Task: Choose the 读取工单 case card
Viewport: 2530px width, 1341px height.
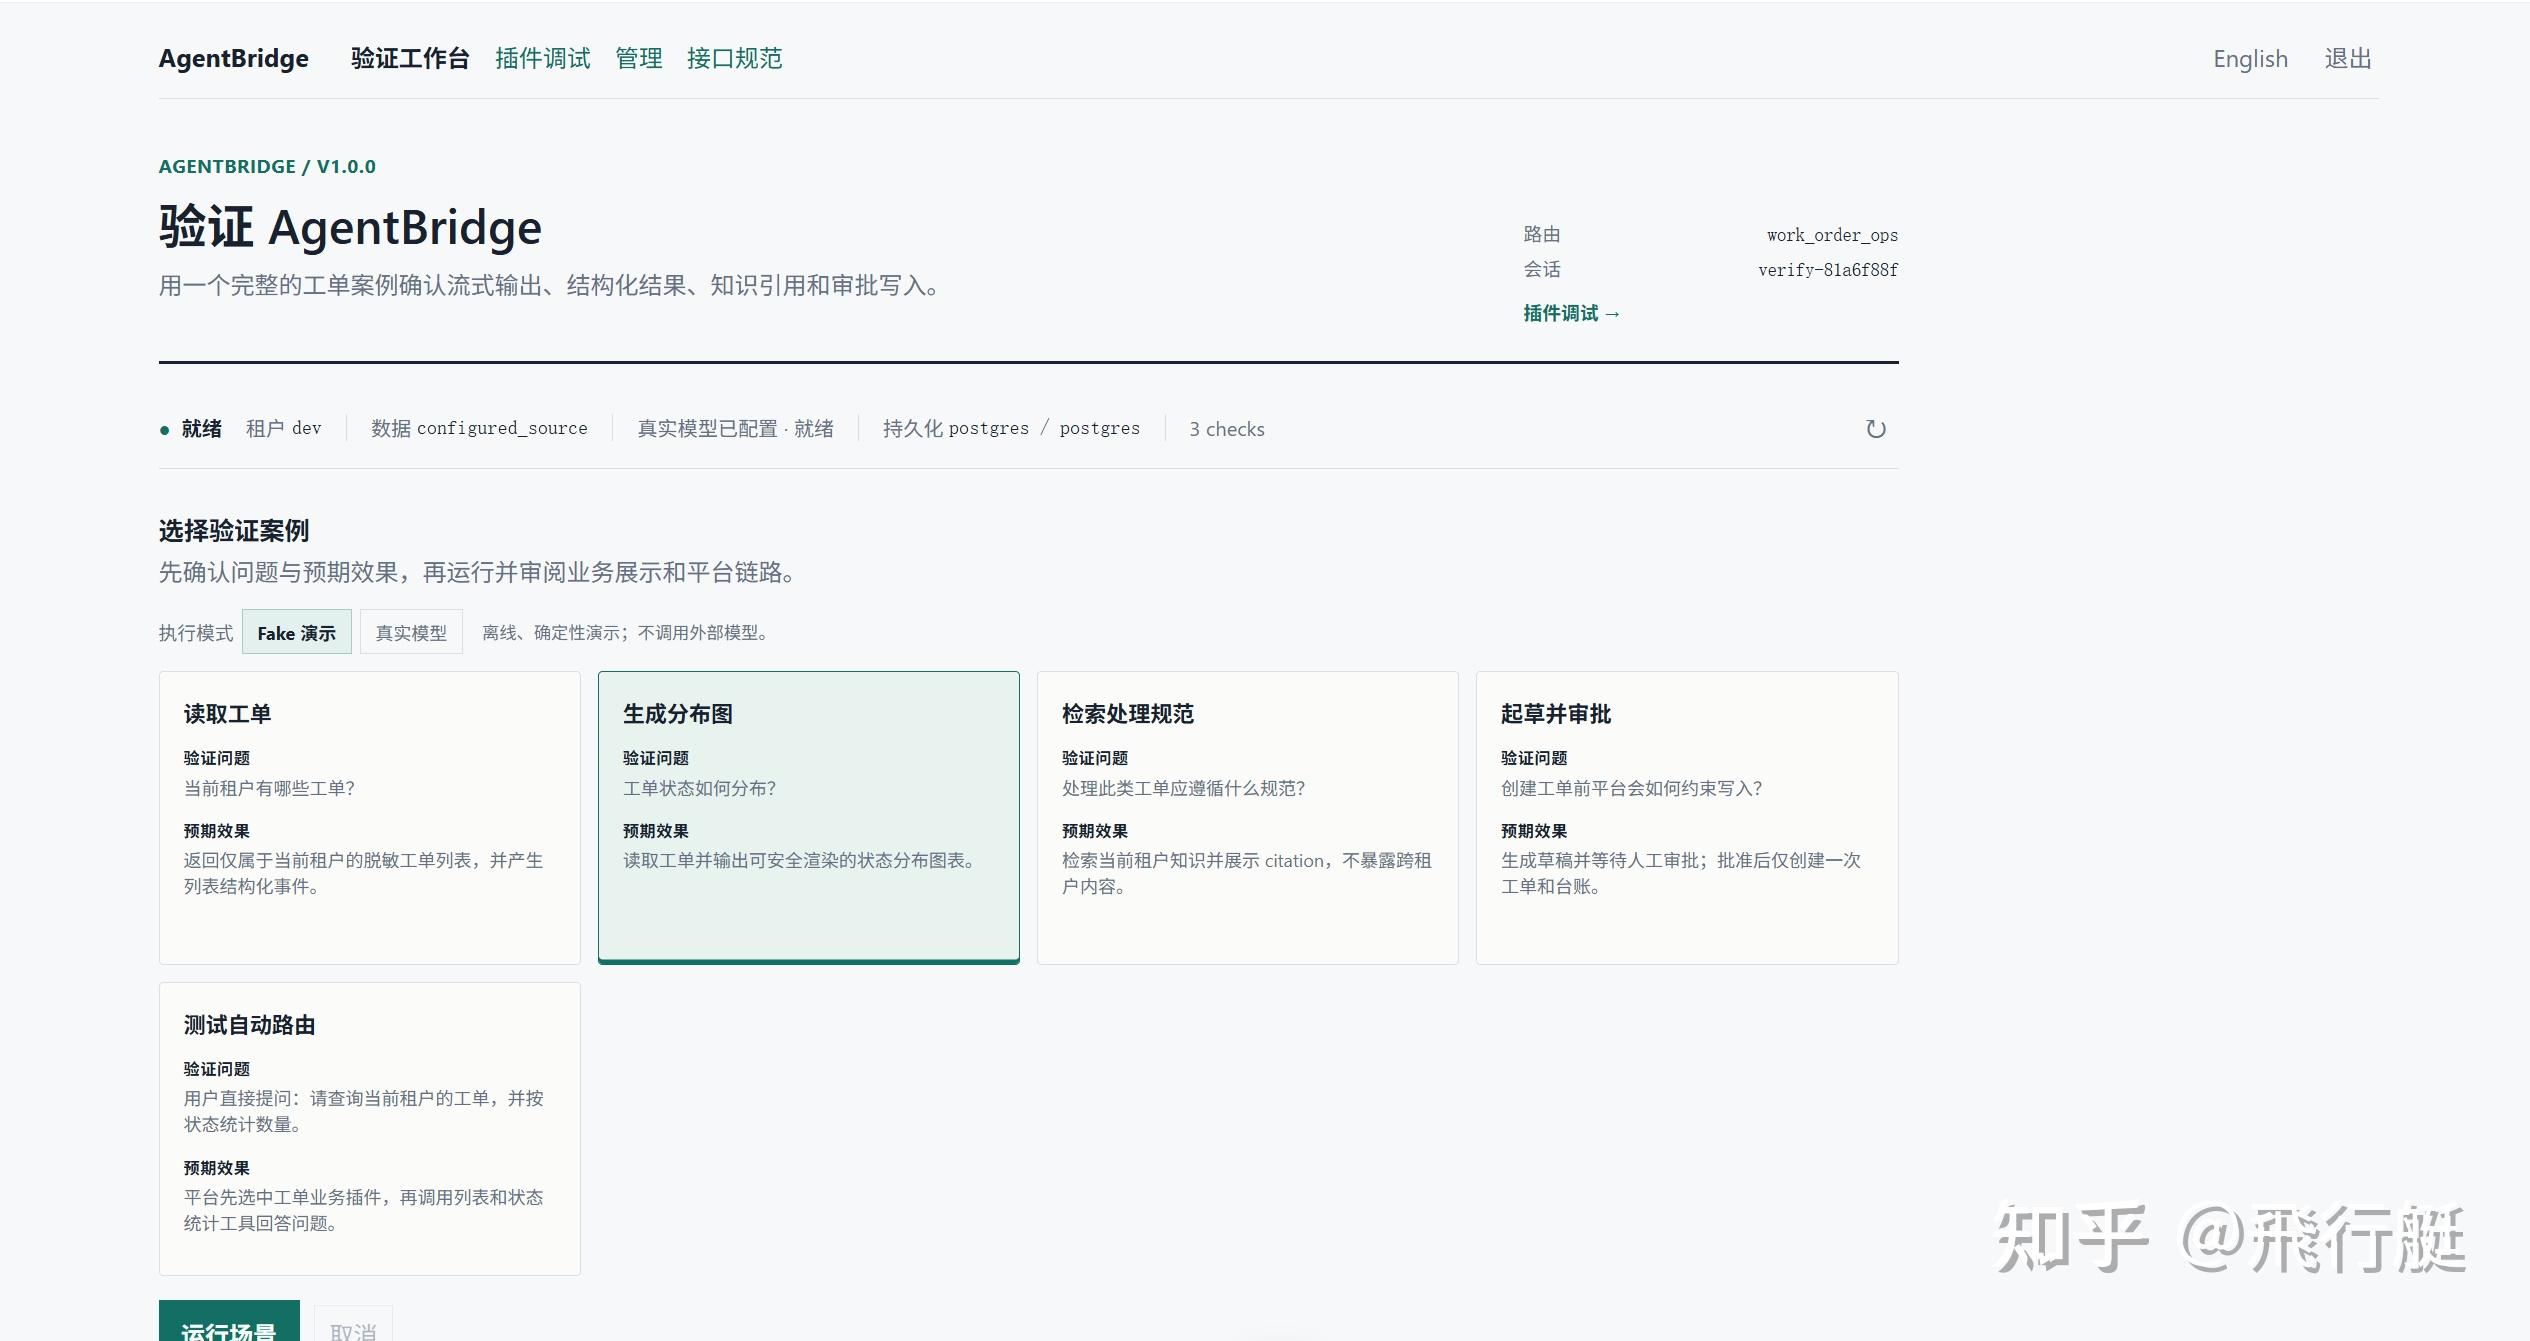Action: coord(370,818)
